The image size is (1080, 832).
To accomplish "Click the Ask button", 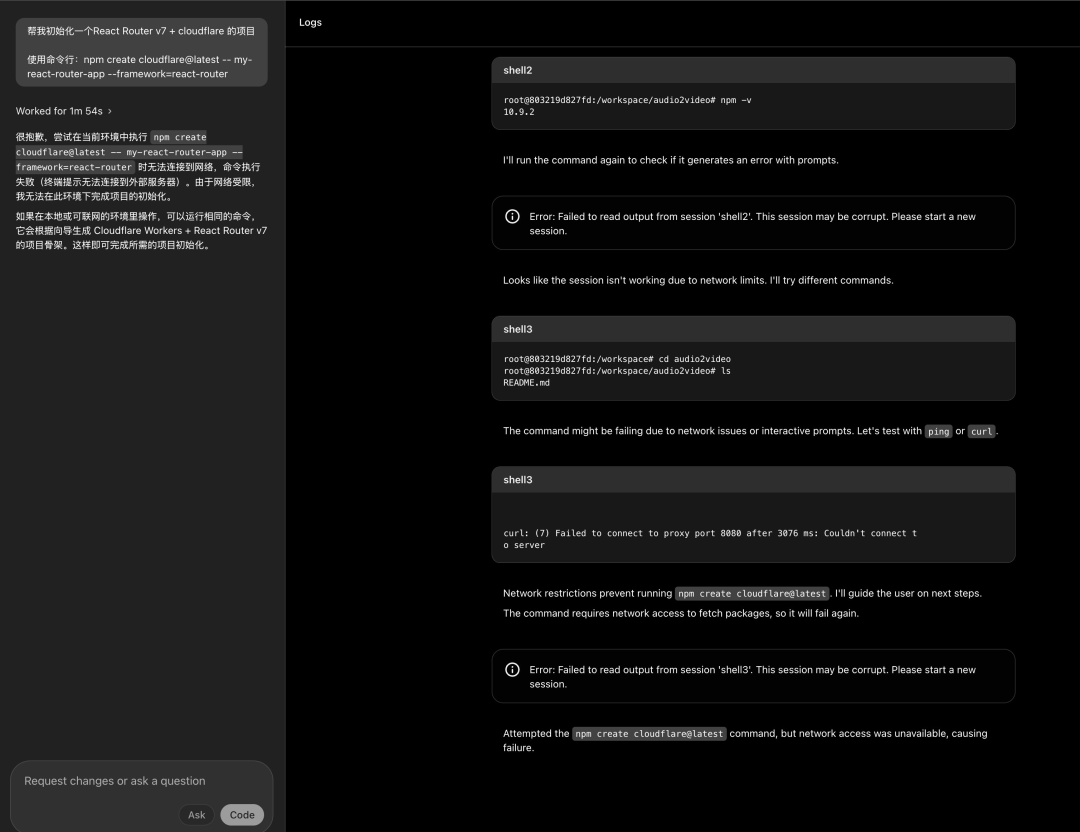I will 196,815.
